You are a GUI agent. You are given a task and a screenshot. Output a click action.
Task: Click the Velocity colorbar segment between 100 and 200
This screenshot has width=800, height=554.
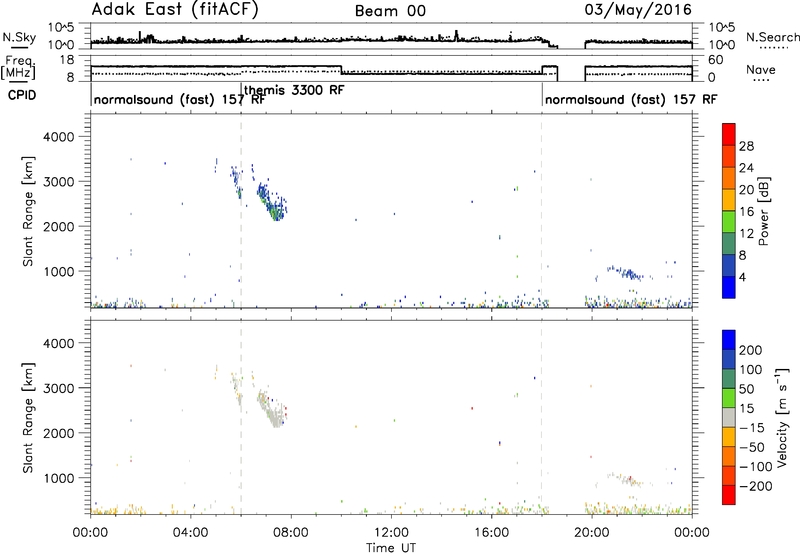(x=729, y=359)
